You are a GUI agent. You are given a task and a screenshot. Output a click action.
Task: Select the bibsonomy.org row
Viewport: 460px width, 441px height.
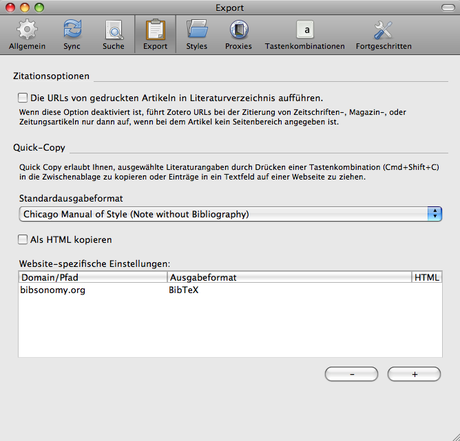coord(231,290)
